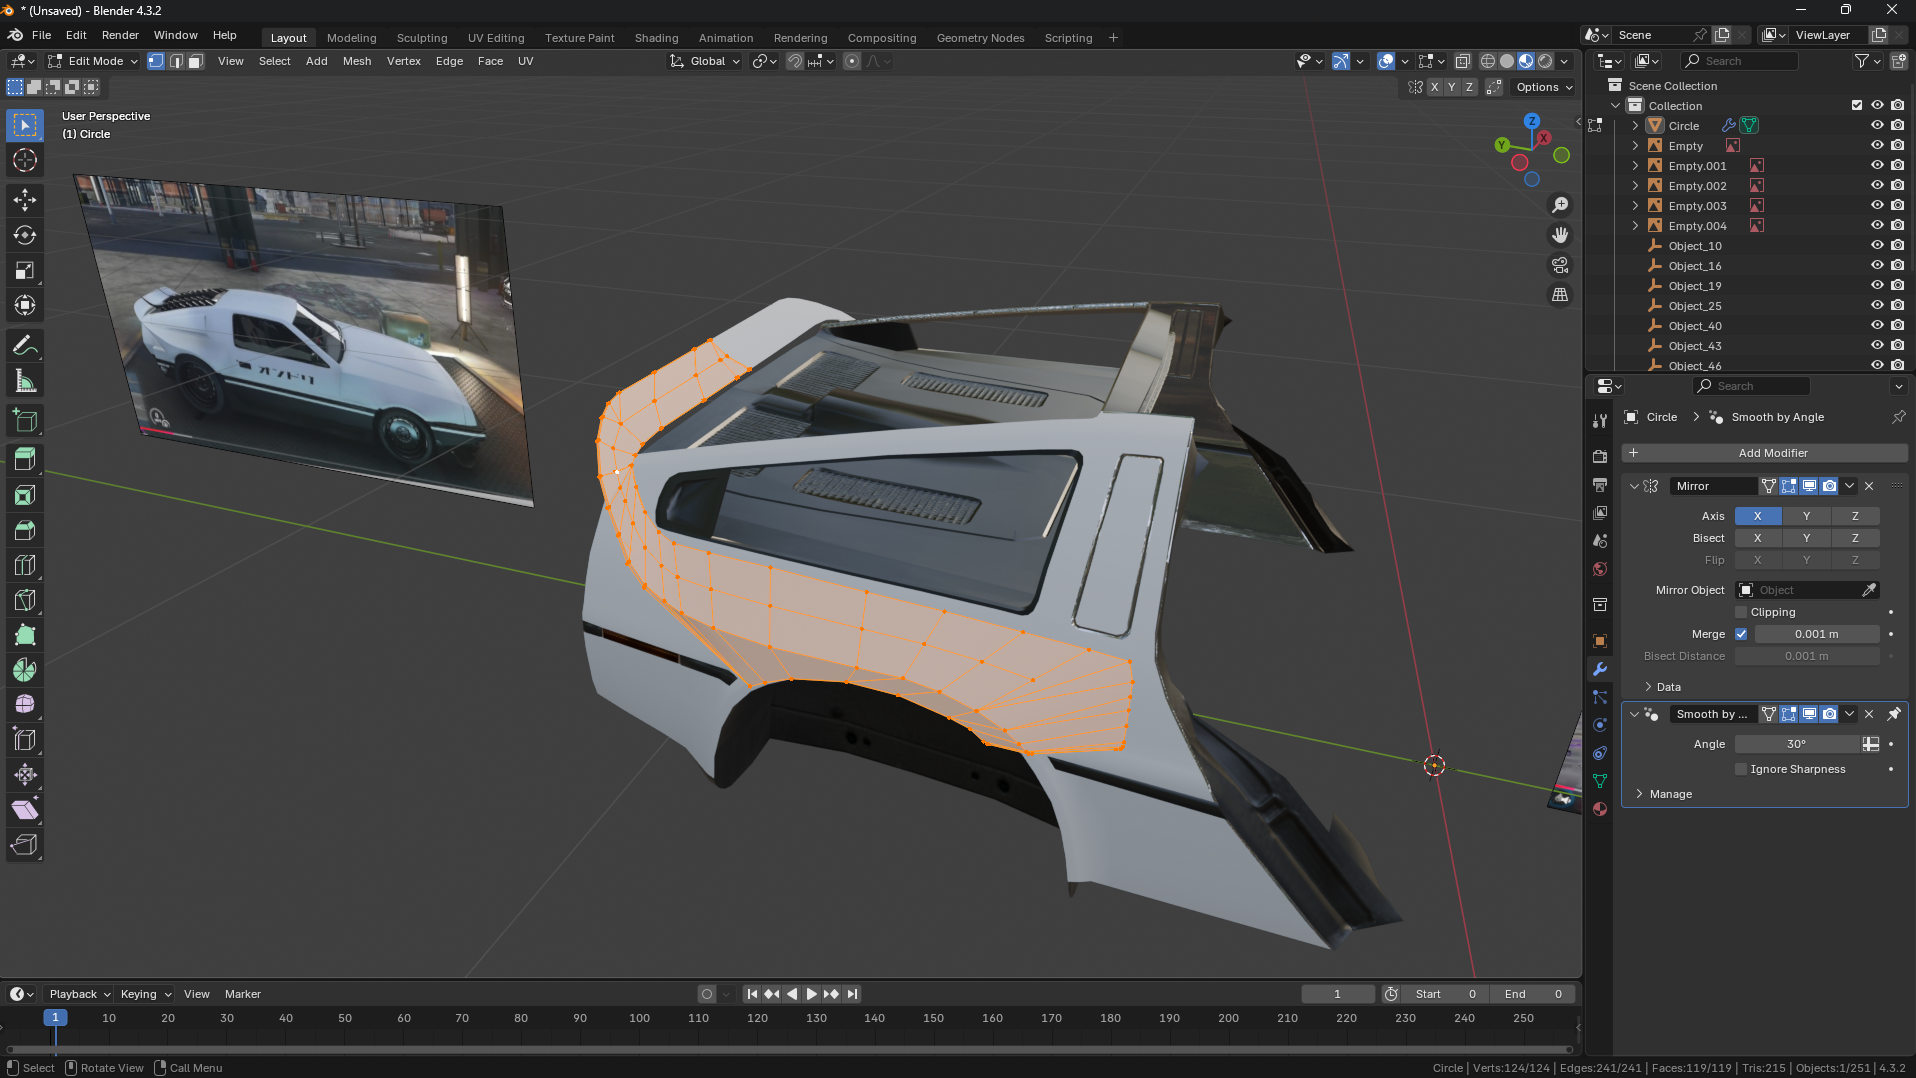The width and height of the screenshot is (1916, 1078).
Task: Hide Empty.002 in the outliner
Action: (1877, 185)
